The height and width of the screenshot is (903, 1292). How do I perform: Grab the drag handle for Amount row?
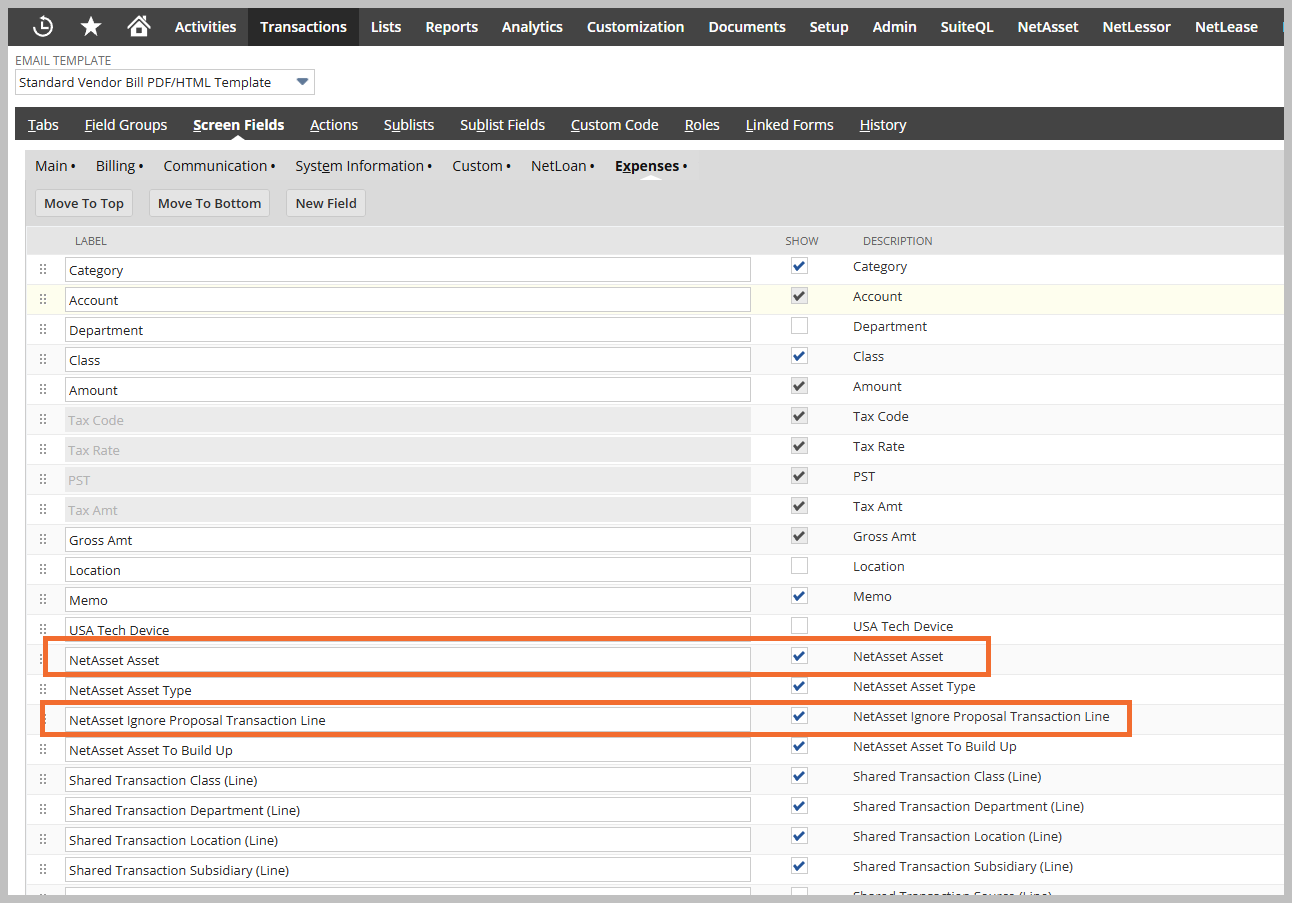(43, 390)
